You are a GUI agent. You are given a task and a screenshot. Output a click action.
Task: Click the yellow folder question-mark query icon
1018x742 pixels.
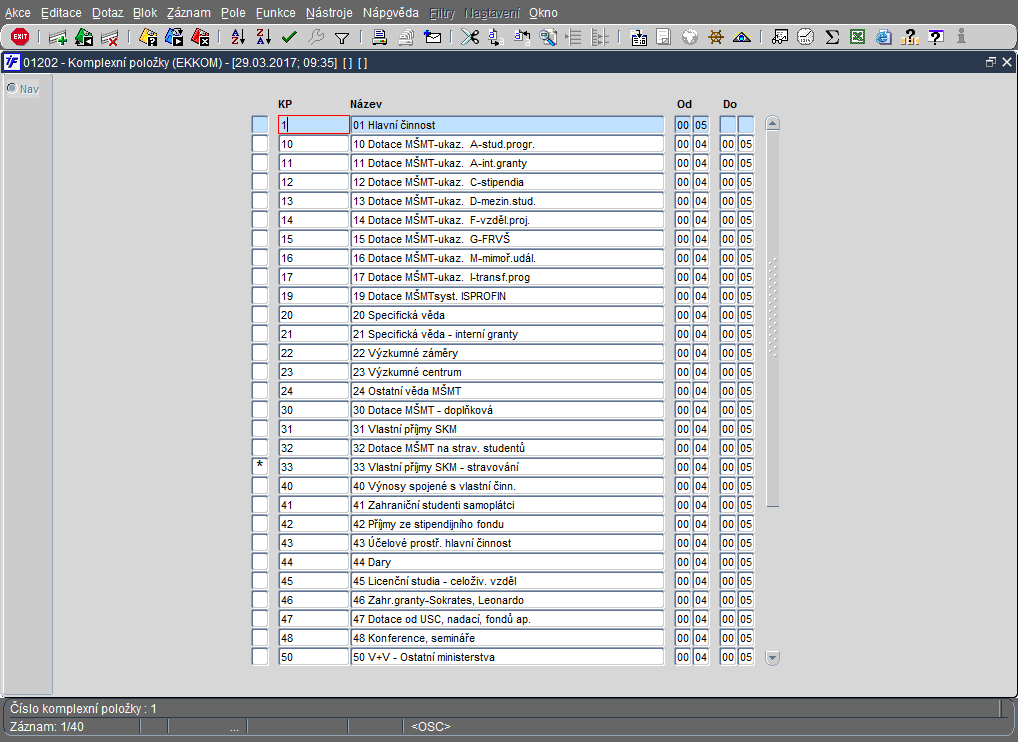coord(148,38)
